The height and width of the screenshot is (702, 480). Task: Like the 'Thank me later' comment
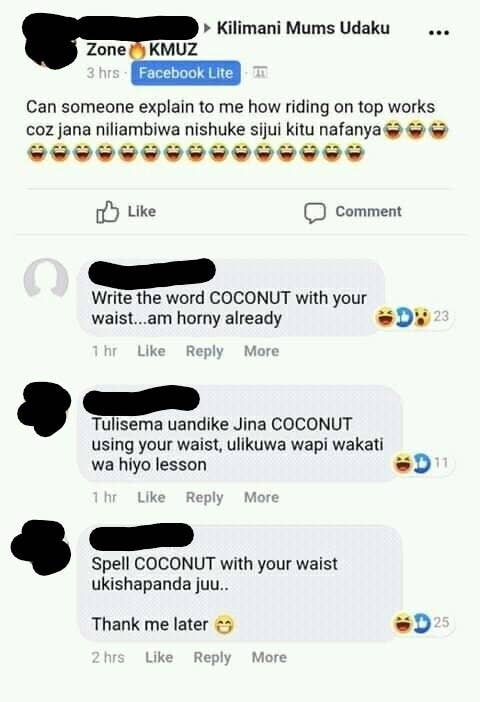coord(159,657)
